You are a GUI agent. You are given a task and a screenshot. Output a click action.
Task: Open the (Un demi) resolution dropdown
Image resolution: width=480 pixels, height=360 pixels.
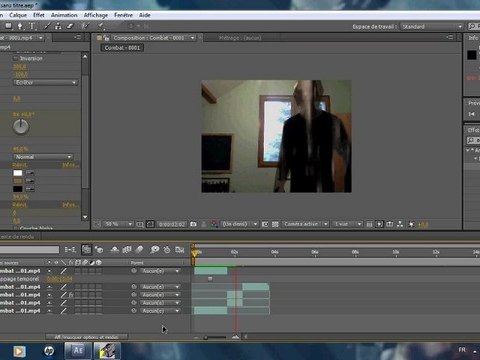pyautogui.click(x=240, y=224)
